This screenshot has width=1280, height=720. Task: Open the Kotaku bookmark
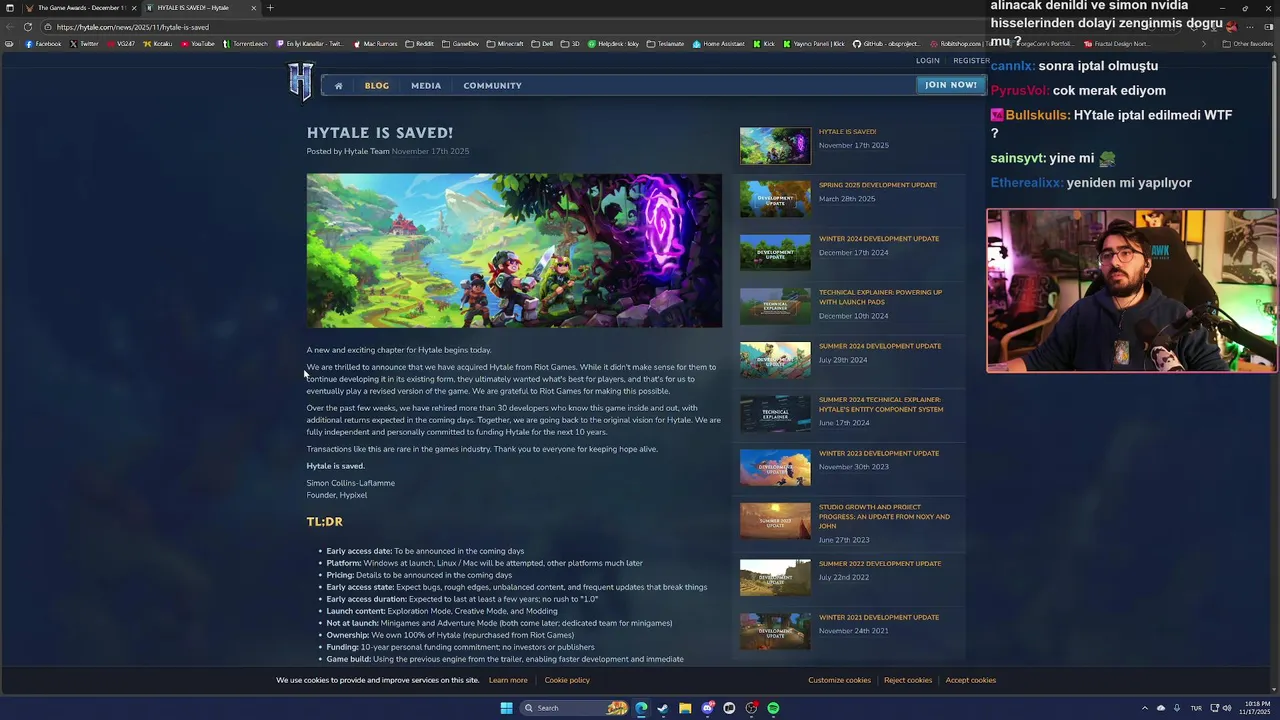[158, 44]
